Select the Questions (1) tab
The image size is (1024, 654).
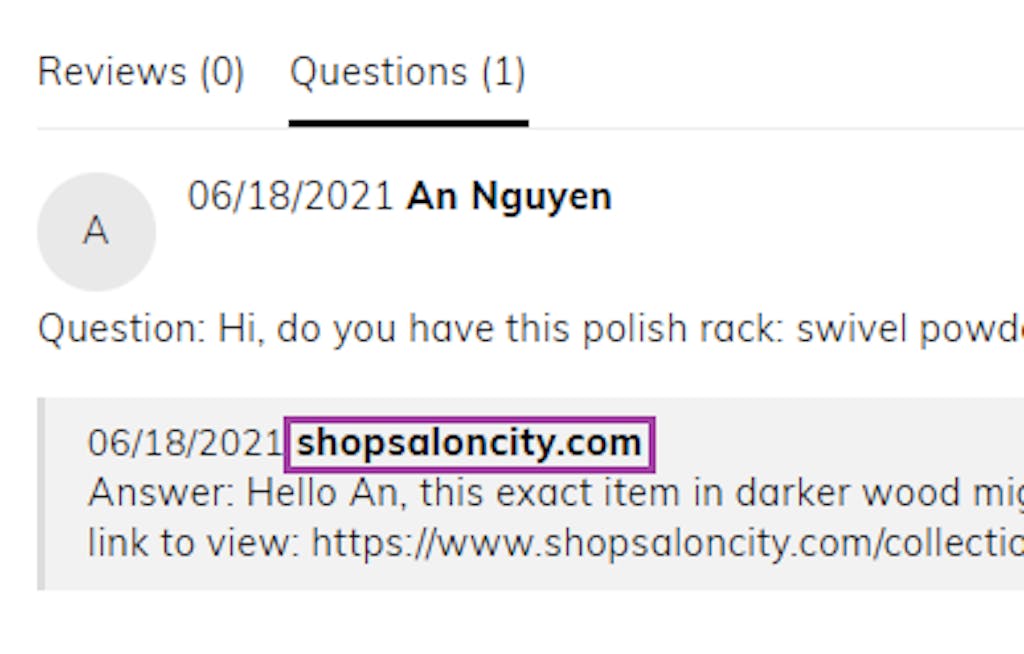pos(407,73)
